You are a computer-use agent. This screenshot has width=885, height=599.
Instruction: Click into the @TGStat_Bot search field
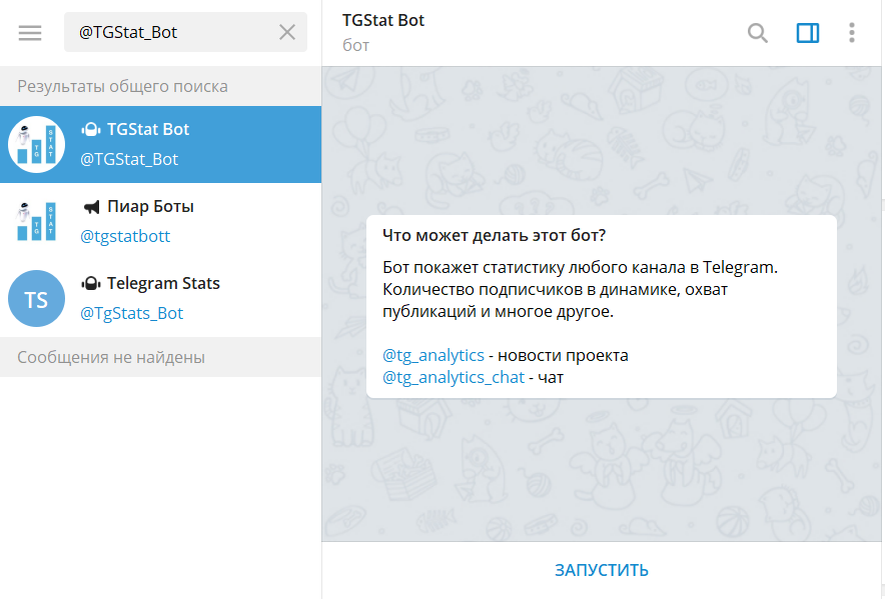point(186,32)
